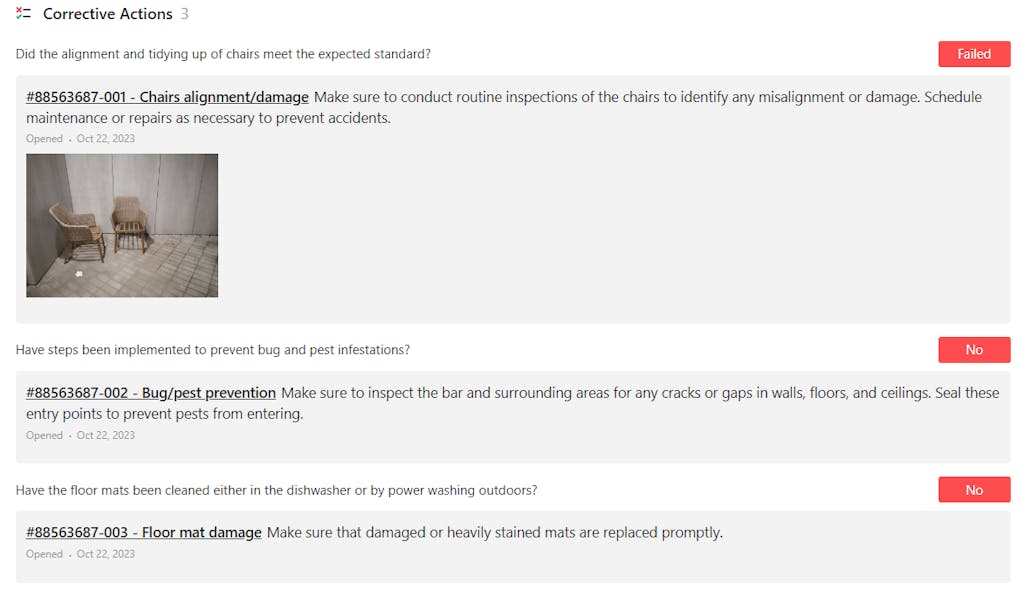Select the floor mats cleaned question text
Image resolution: width=1024 pixels, height=589 pixels.
(276, 490)
